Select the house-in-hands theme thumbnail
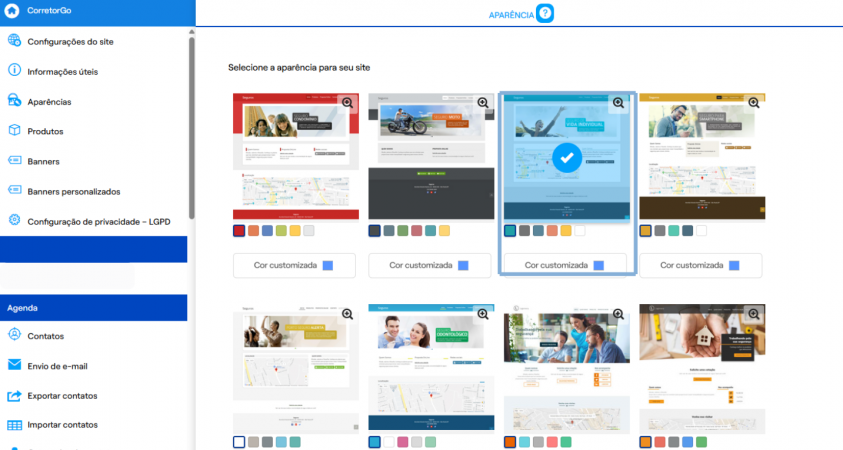The width and height of the screenshot is (843, 450). click(x=702, y=367)
